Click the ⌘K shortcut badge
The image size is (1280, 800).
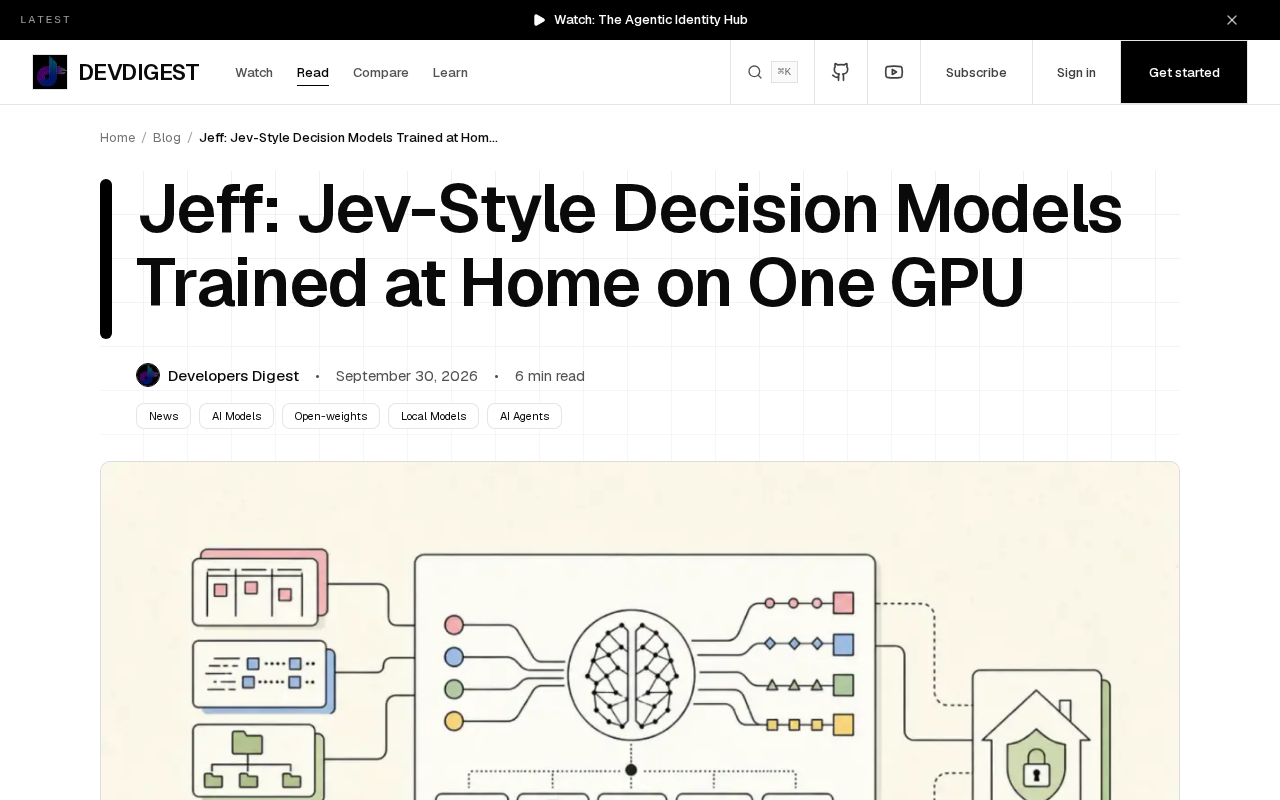point(784,72)
